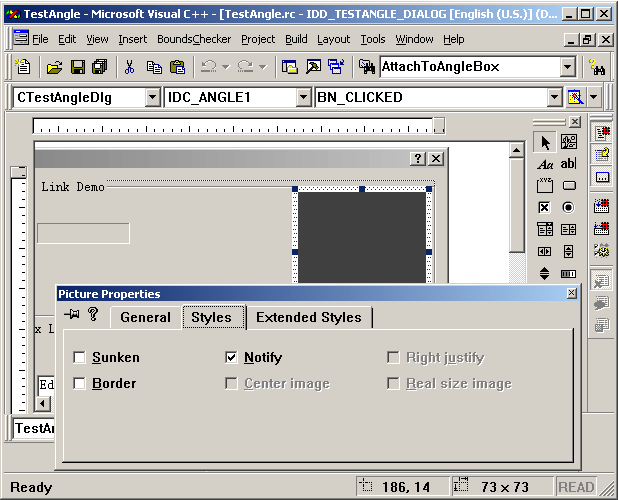Open the WizardBar actions dropdown arrow

point(594,97)
